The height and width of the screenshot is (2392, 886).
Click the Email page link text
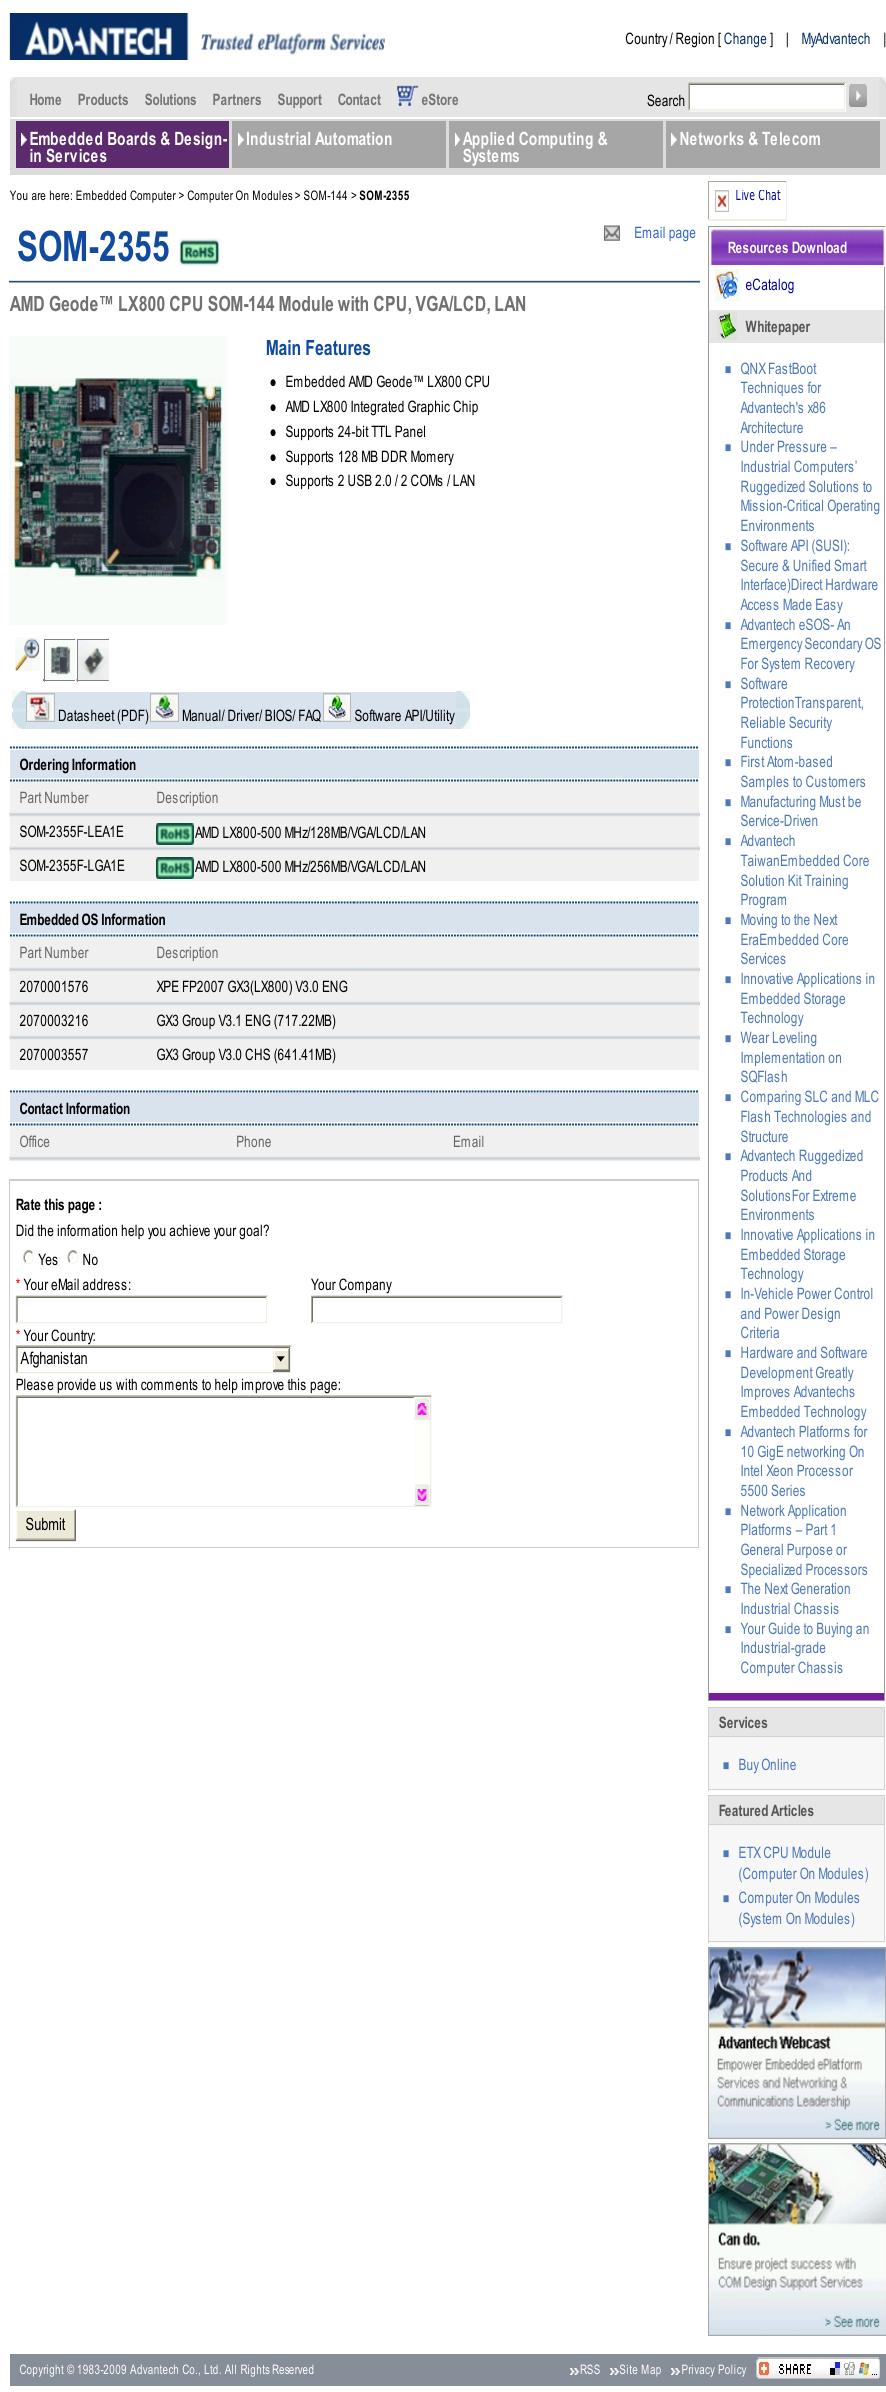(665, 233)
